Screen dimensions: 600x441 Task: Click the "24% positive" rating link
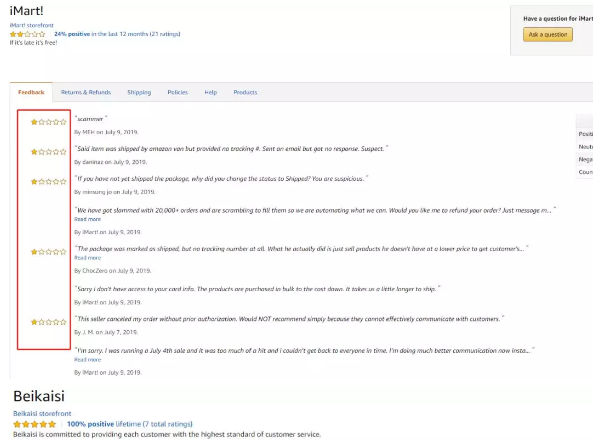coord(74,34)
